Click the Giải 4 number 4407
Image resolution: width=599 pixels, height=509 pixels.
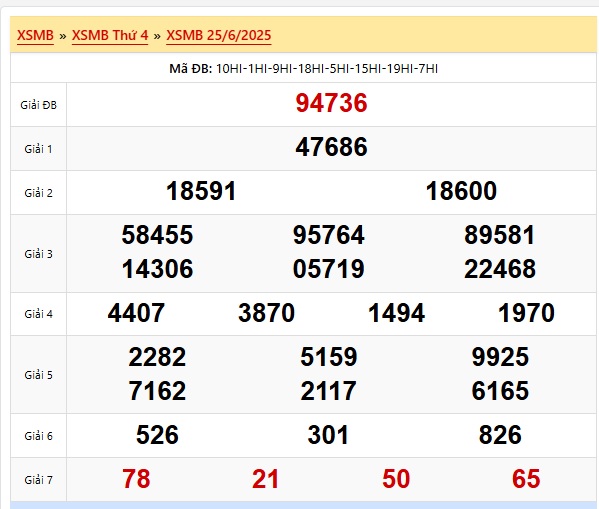click(x=136, y=313)
